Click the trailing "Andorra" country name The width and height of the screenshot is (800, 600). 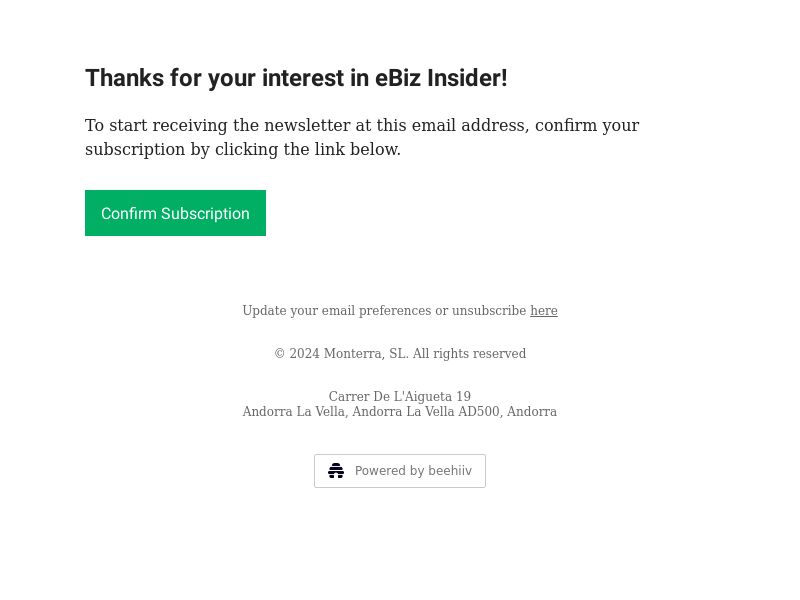(532, 411)
